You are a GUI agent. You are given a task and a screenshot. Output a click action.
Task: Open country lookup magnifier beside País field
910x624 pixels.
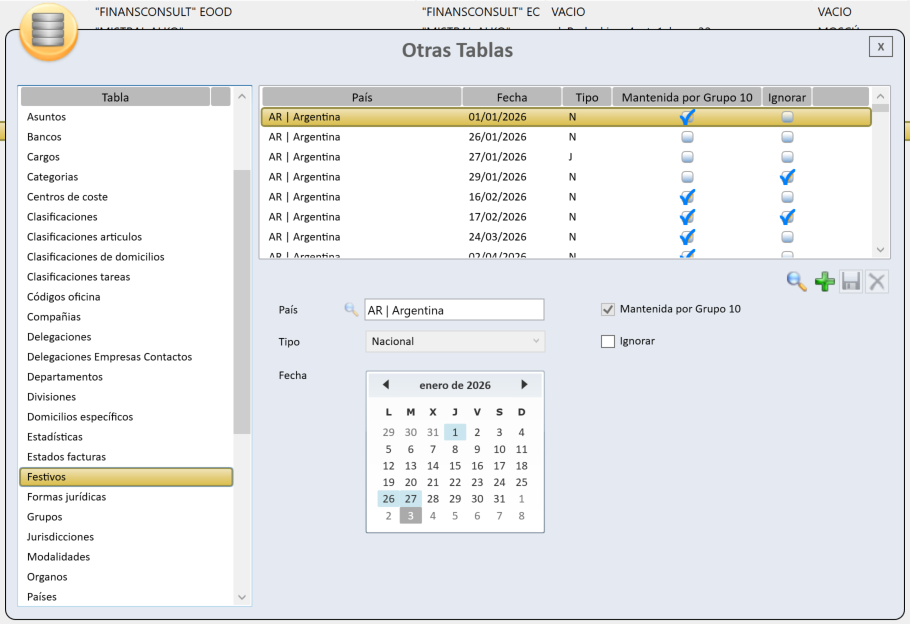click(x=351, y=310)
